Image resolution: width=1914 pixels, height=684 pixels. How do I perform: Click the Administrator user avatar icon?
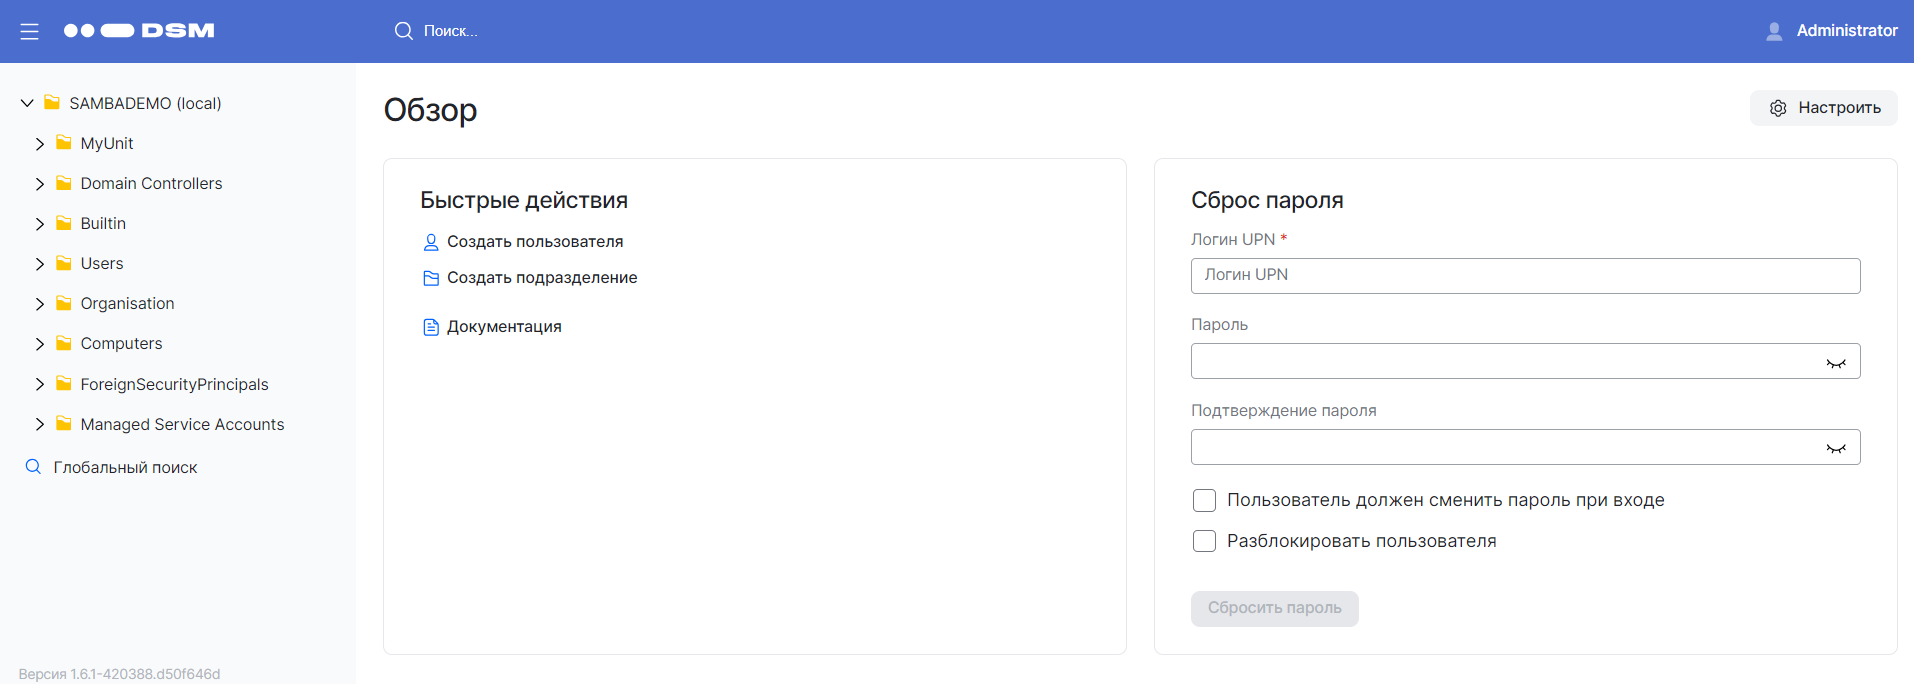(x=1774, y=31)
